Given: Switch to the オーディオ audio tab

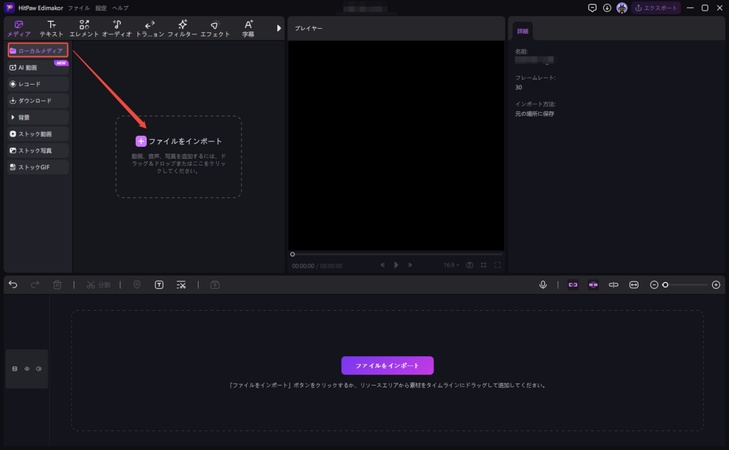Looking at the screenshot, I should [117, 28].
